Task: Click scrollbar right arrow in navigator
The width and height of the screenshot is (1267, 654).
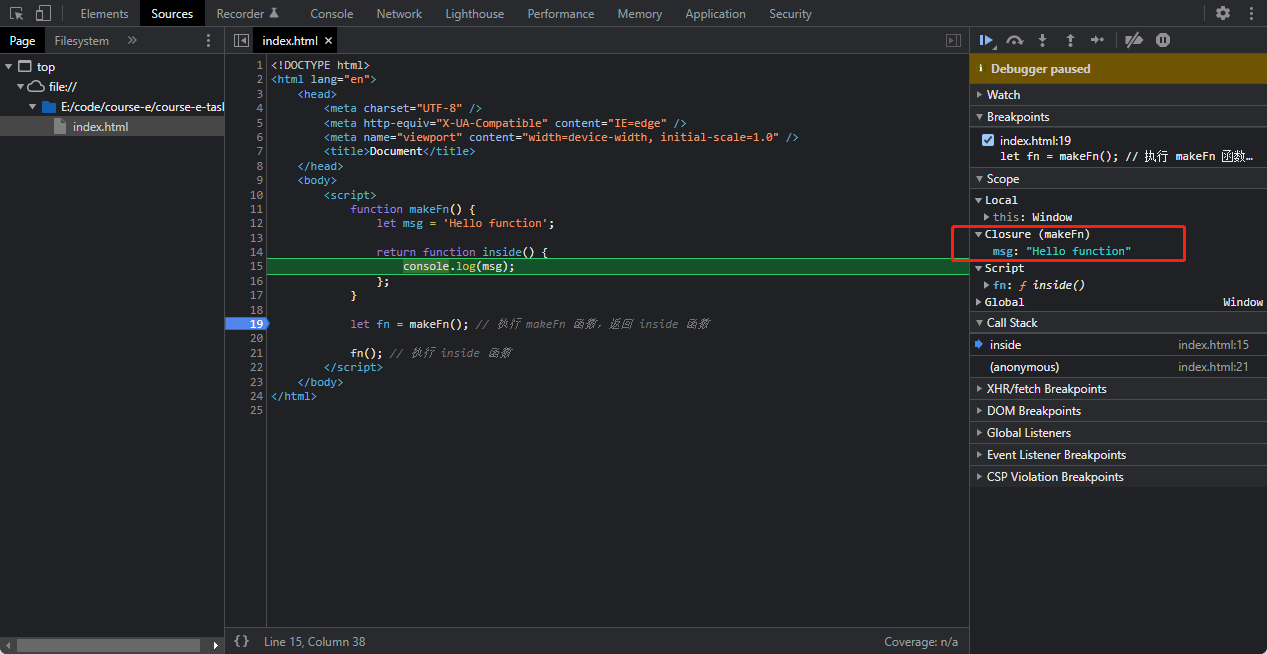Action: point(216,646)
